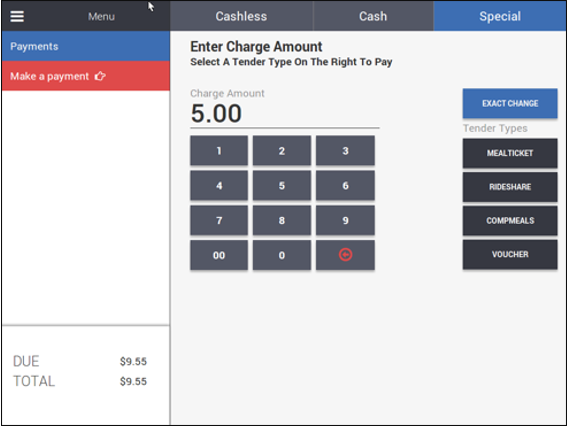Tap the red backspace arrow key

coord(345,255)
